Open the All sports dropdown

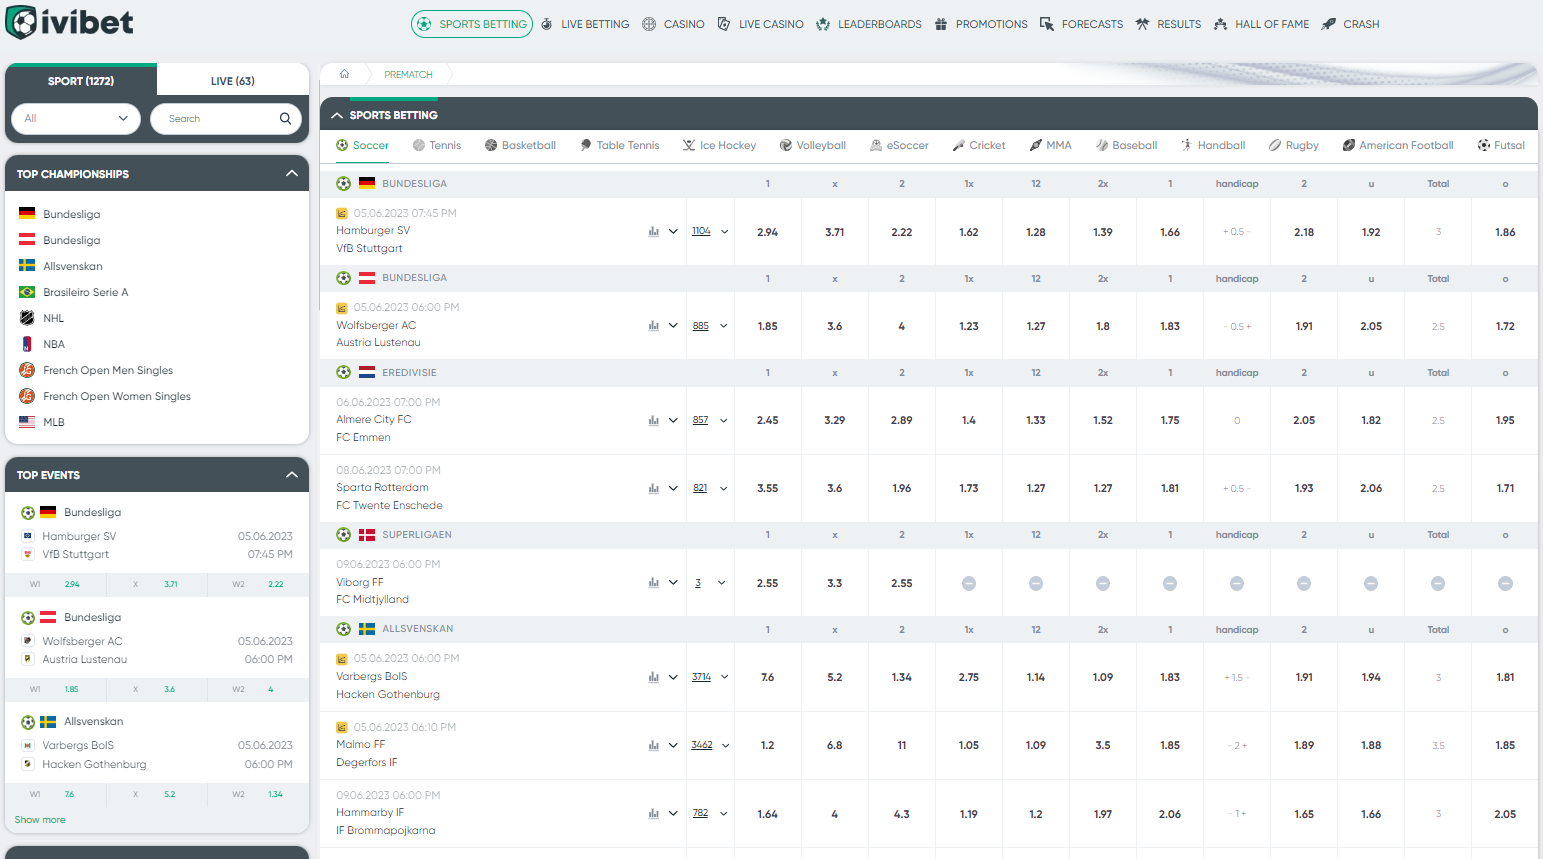pos(76,119)
